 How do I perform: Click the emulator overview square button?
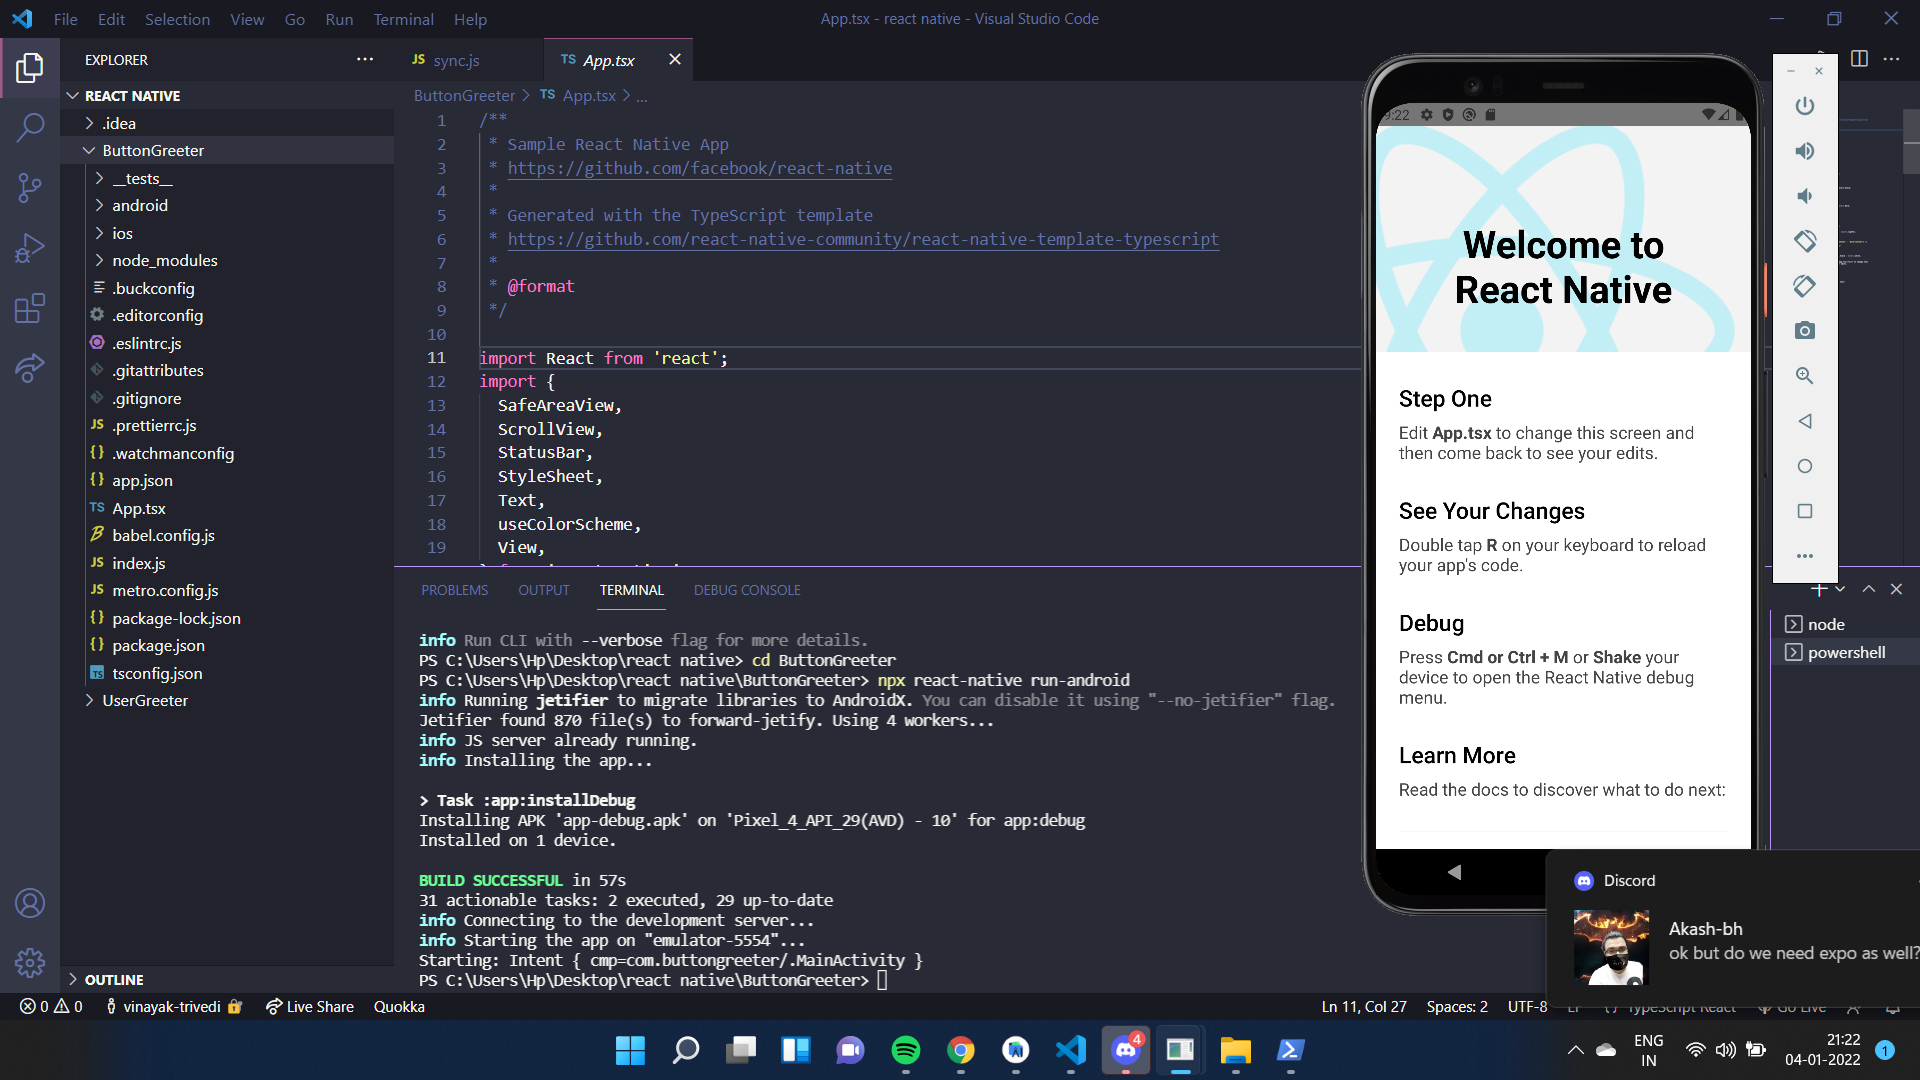click(1805, 511)
